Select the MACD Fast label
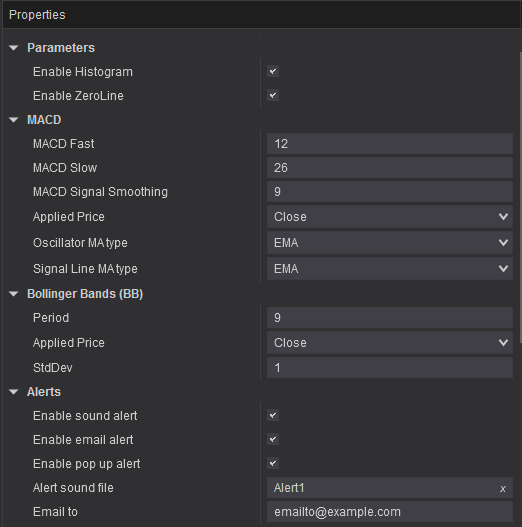This screenshot has height=527, width=522. point(64,144)
